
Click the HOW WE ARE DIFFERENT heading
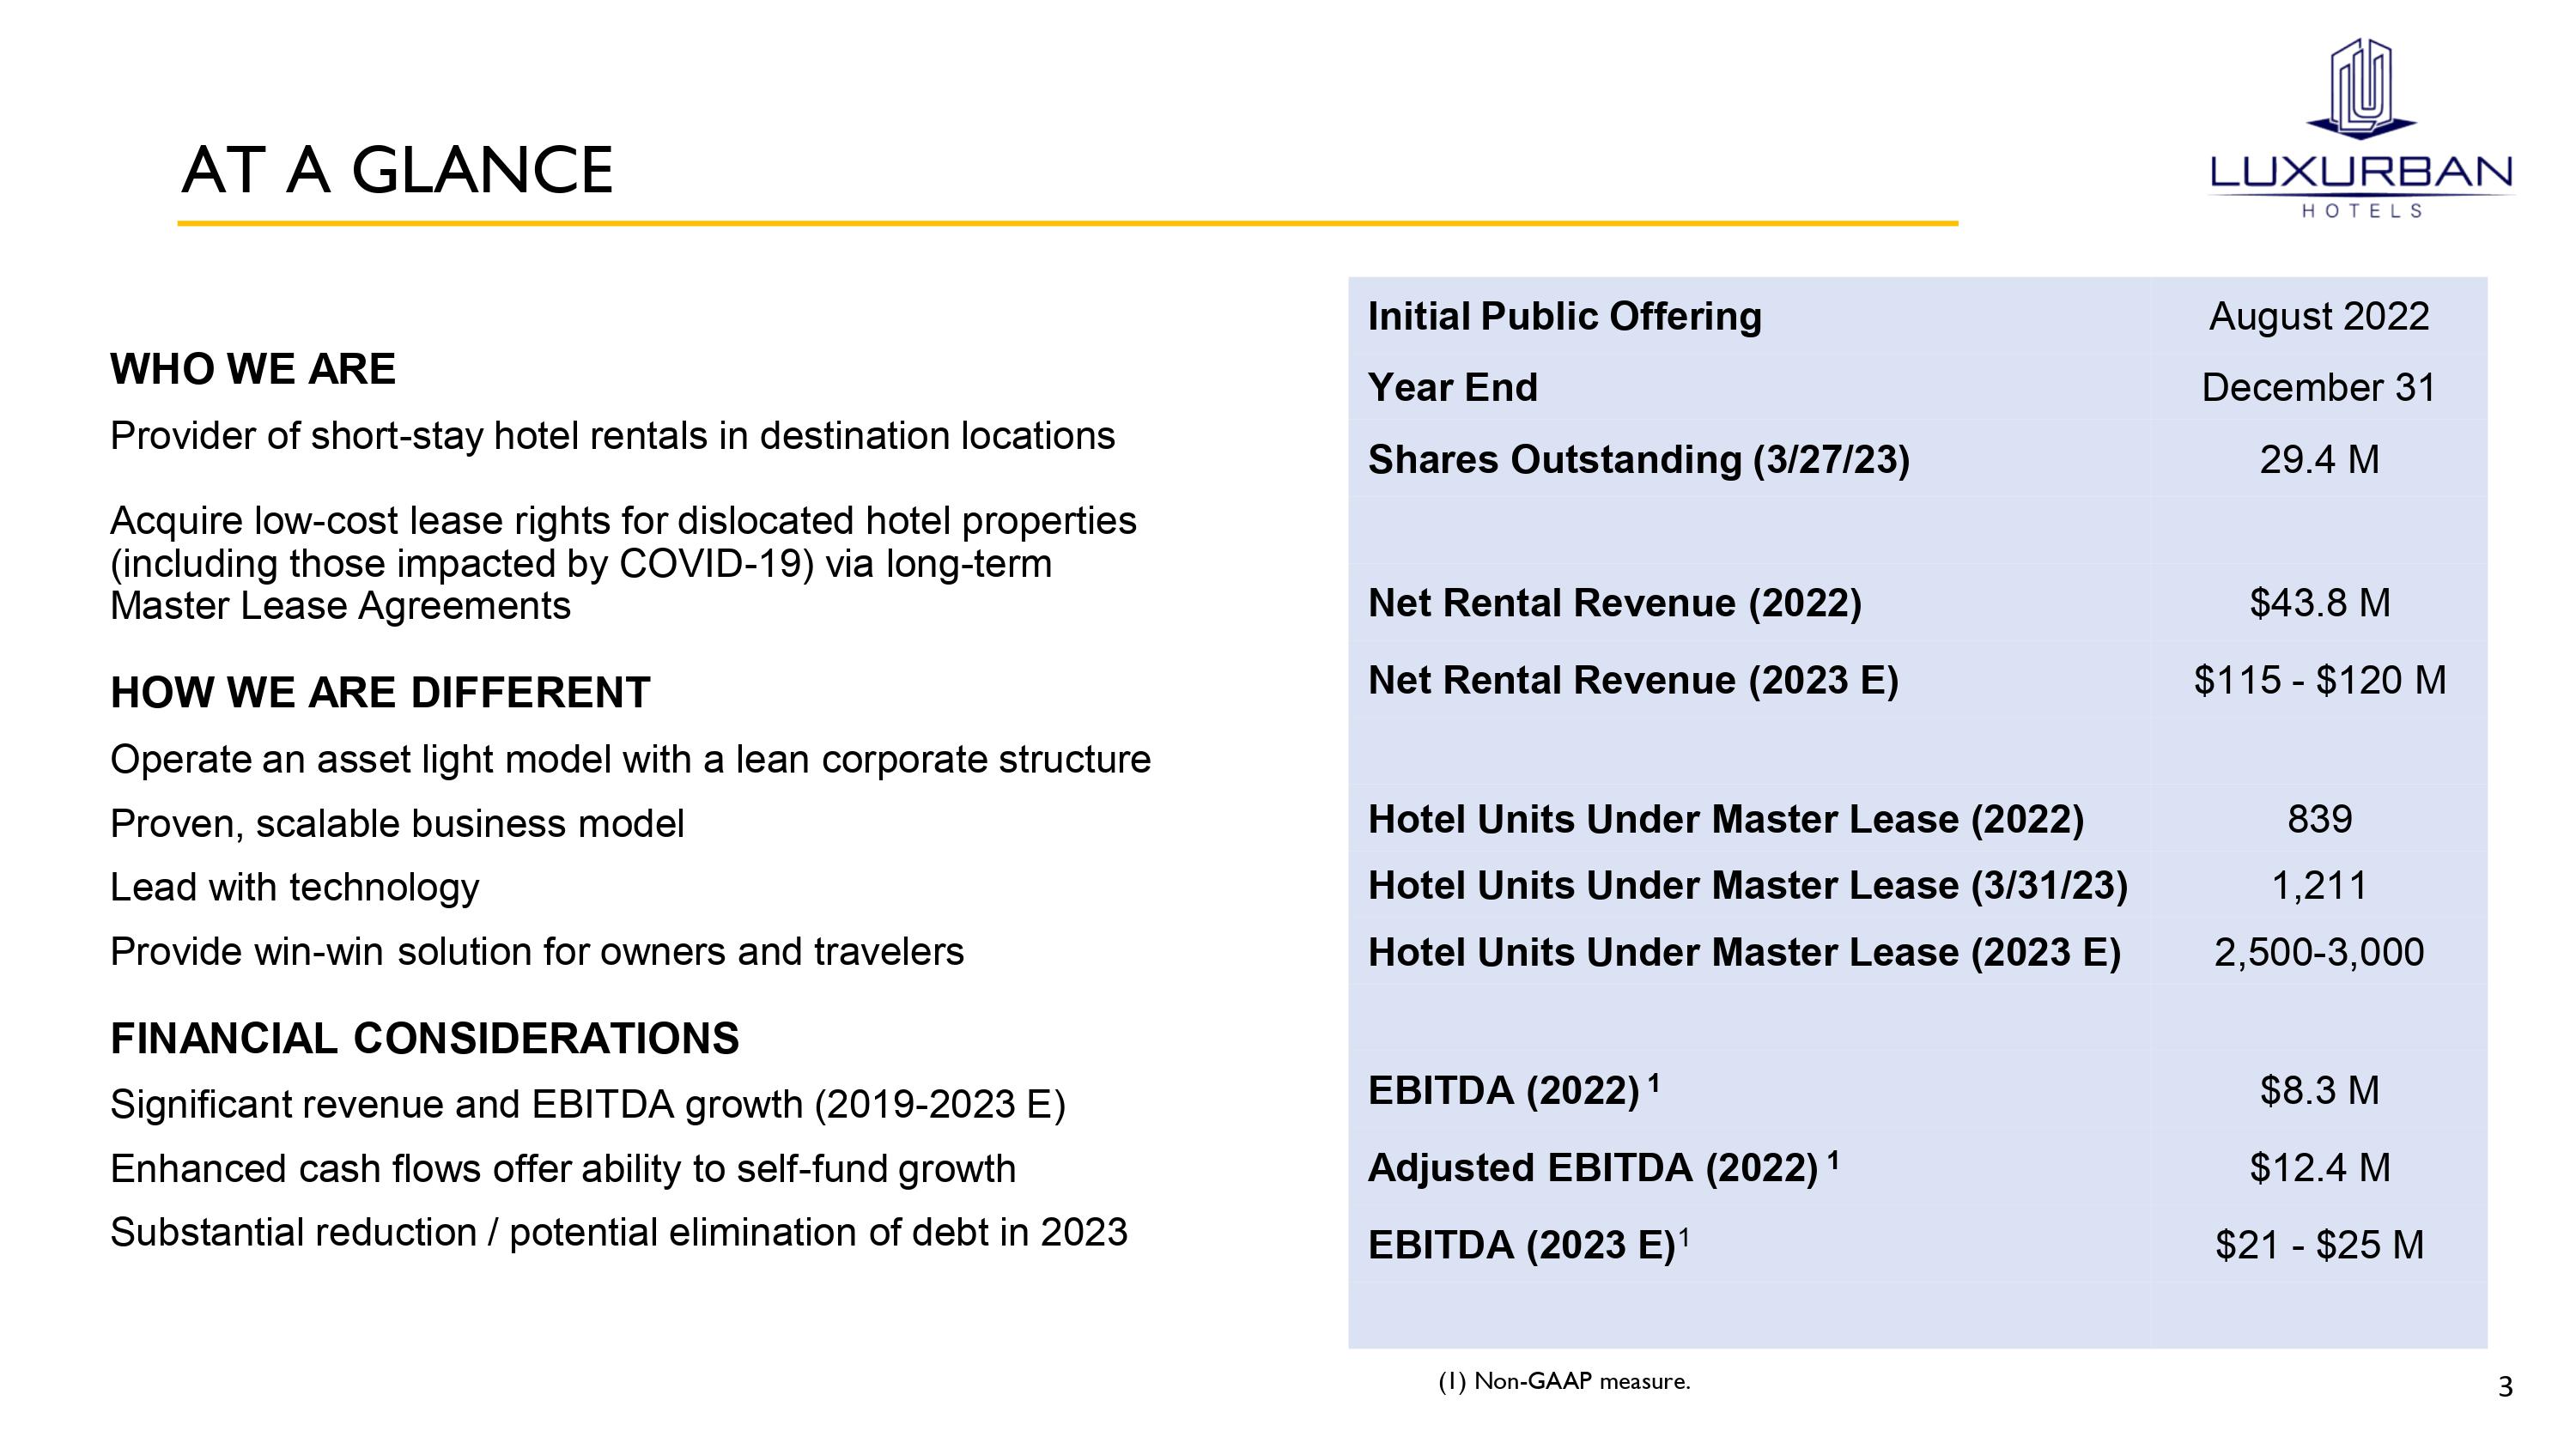[380, 692]
